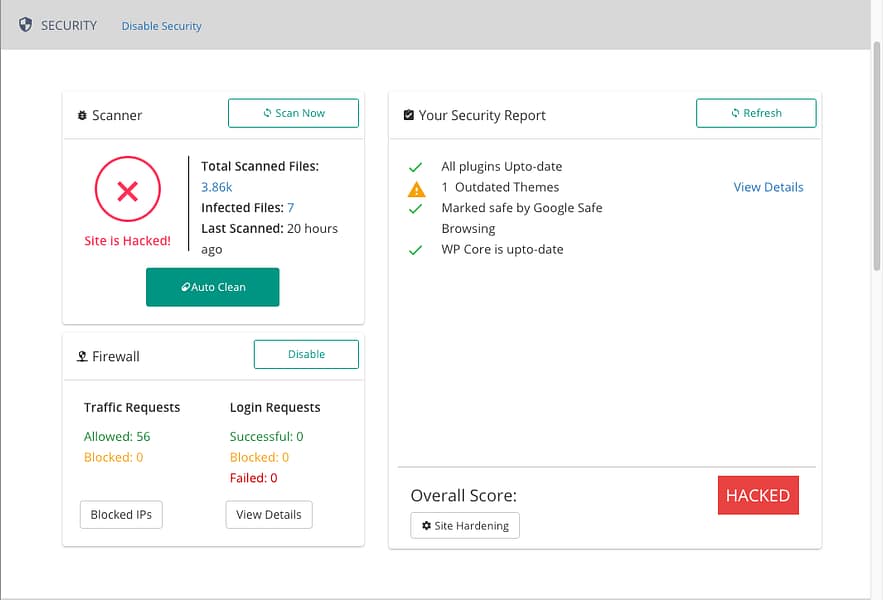Click the checkmark beside WP Core is upto-date
The image size is (883, 600).
click(x=415, y=249)
